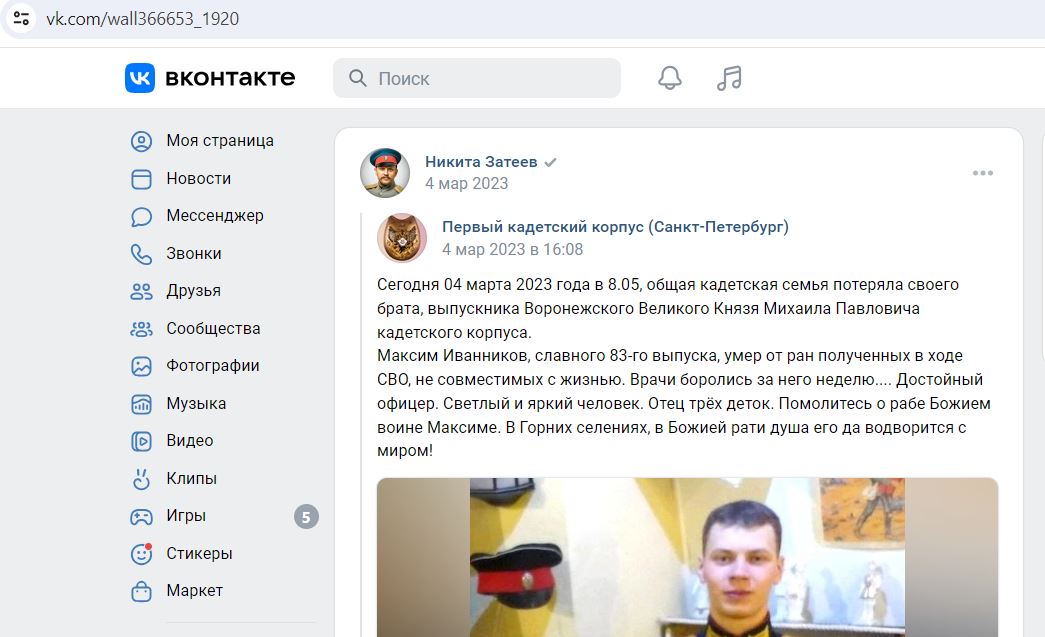Click the VK logo icon
The width and height of the screenshot is (1045, 637).
click(140, 78)
